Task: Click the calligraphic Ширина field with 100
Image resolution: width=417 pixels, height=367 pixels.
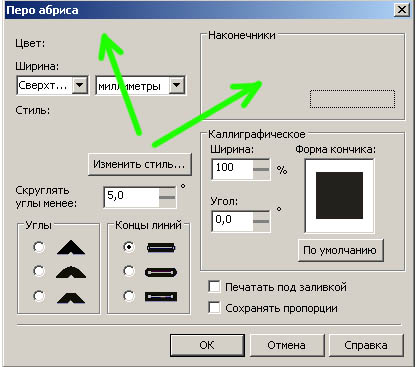Action: (232, 169)
